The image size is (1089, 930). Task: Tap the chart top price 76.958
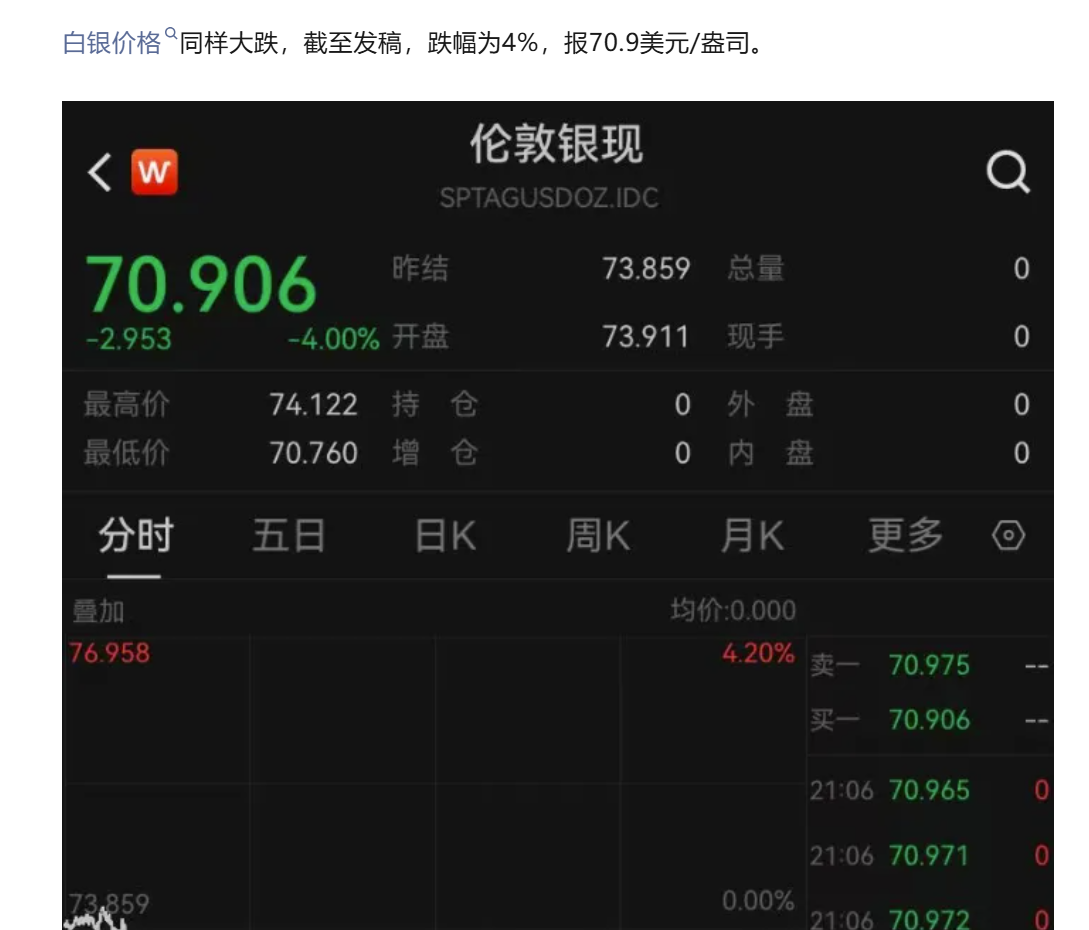(x=109, y=653)
